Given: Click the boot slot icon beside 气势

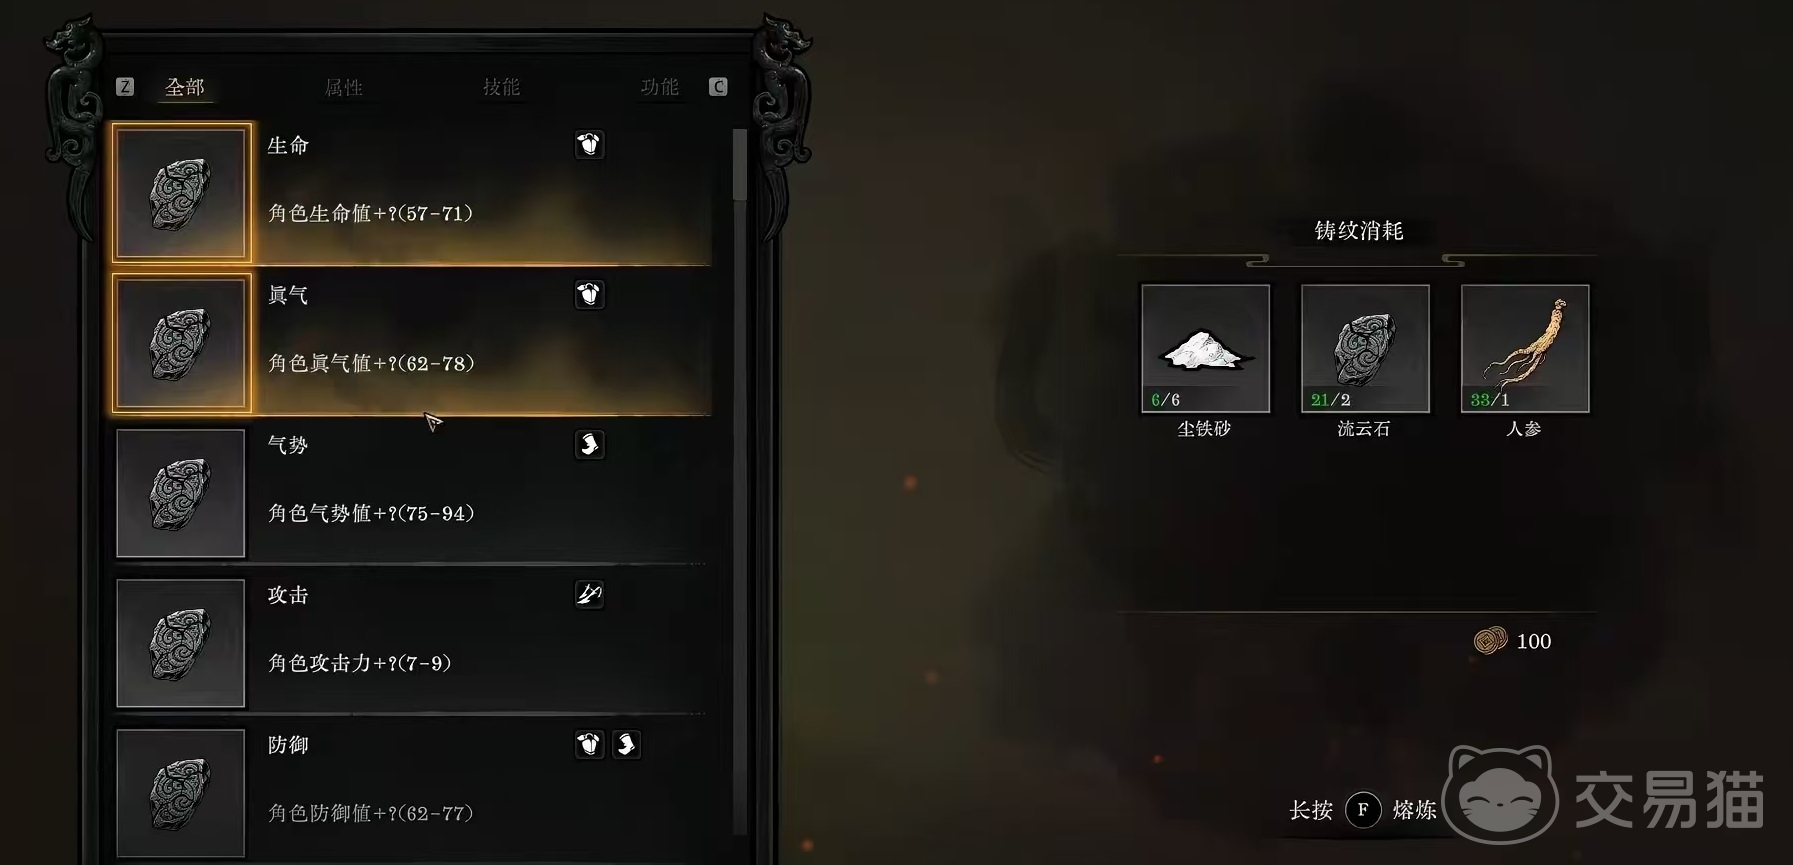Looking at the screenshot, I should point(589,445).
